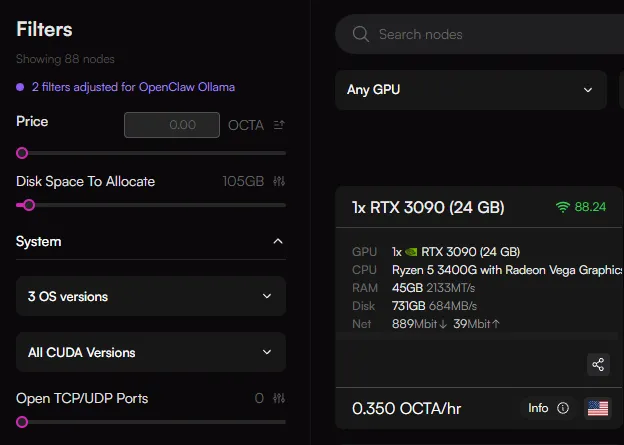Click the '39Mbit' upload speed value
The height and width of the screenshot is (445, 624).
(472, 324)
